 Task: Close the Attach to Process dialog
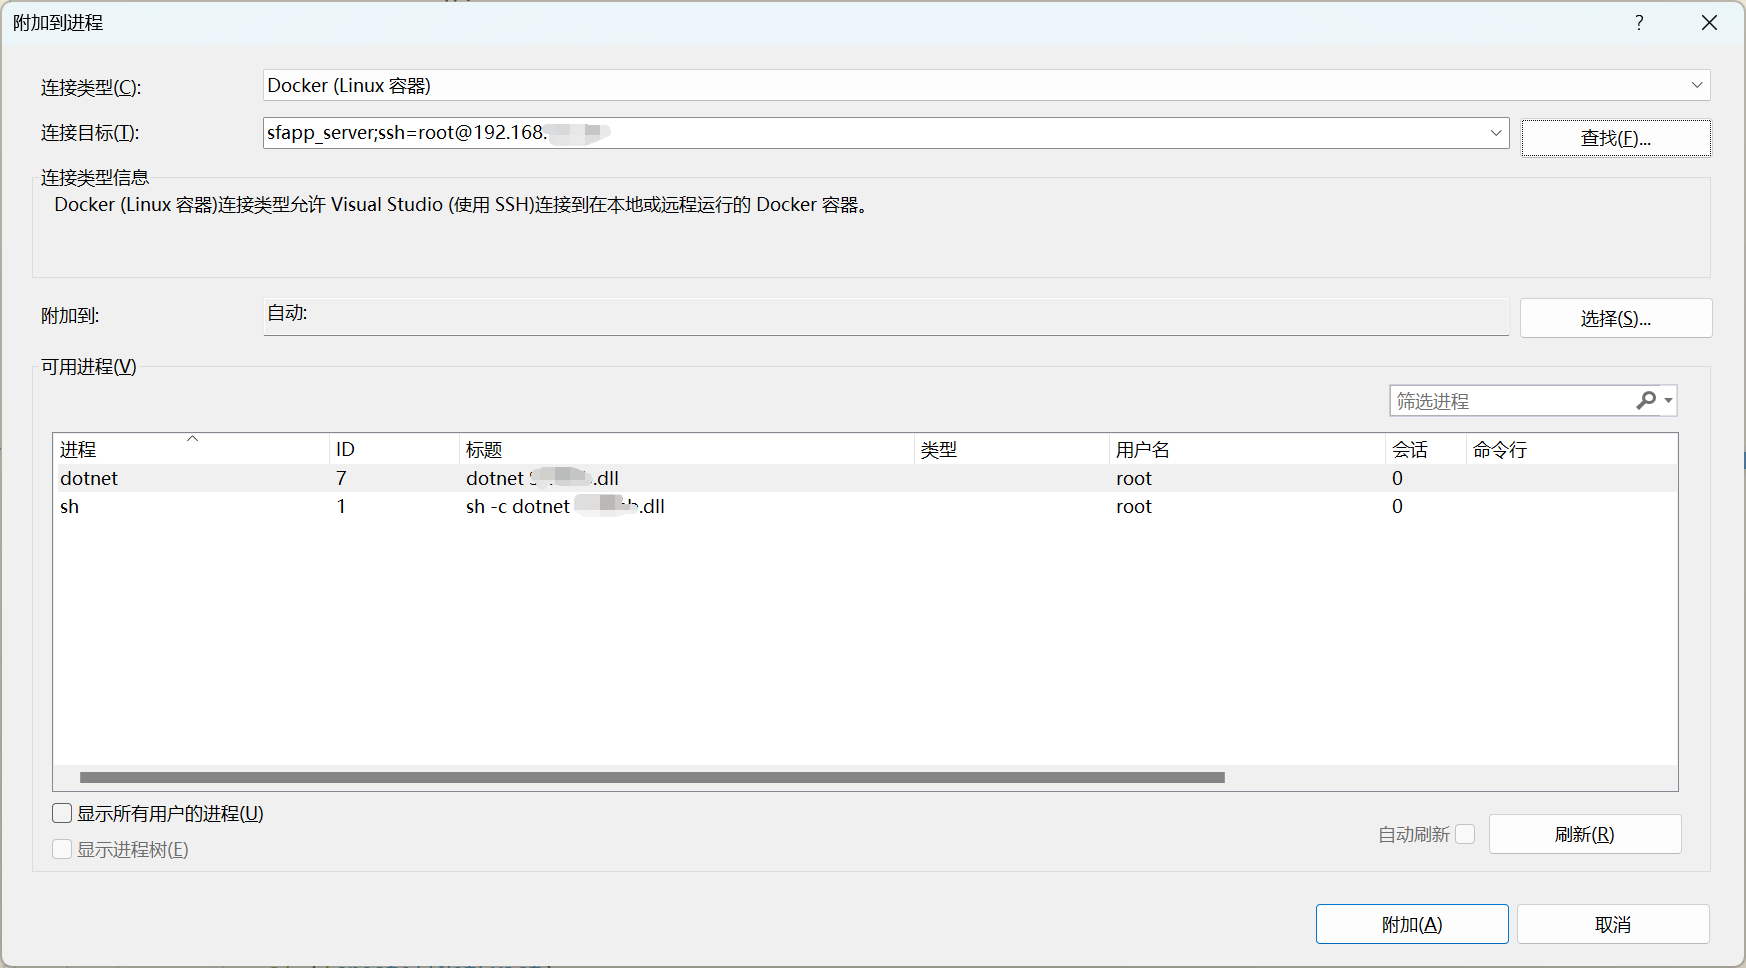coord(1709,23)
